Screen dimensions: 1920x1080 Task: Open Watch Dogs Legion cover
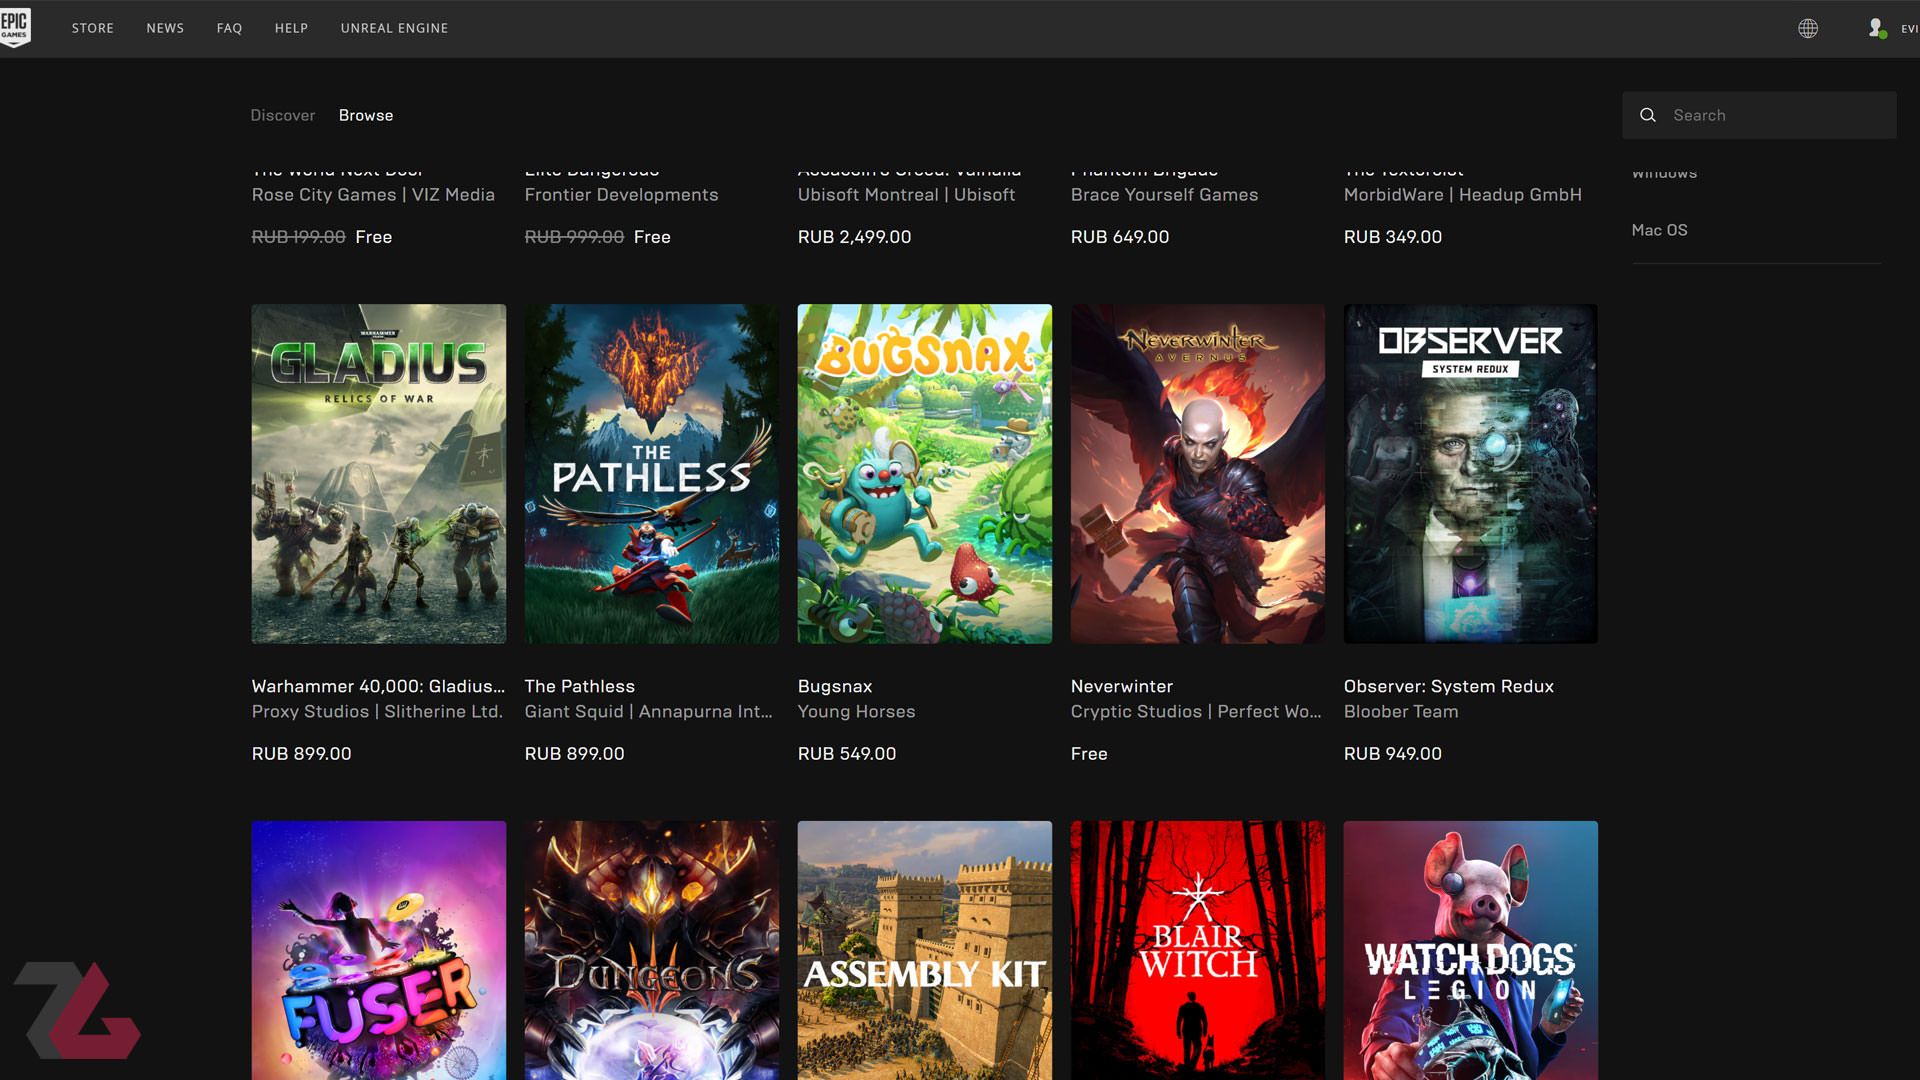pyautogui.click(x=1471, y=950)
